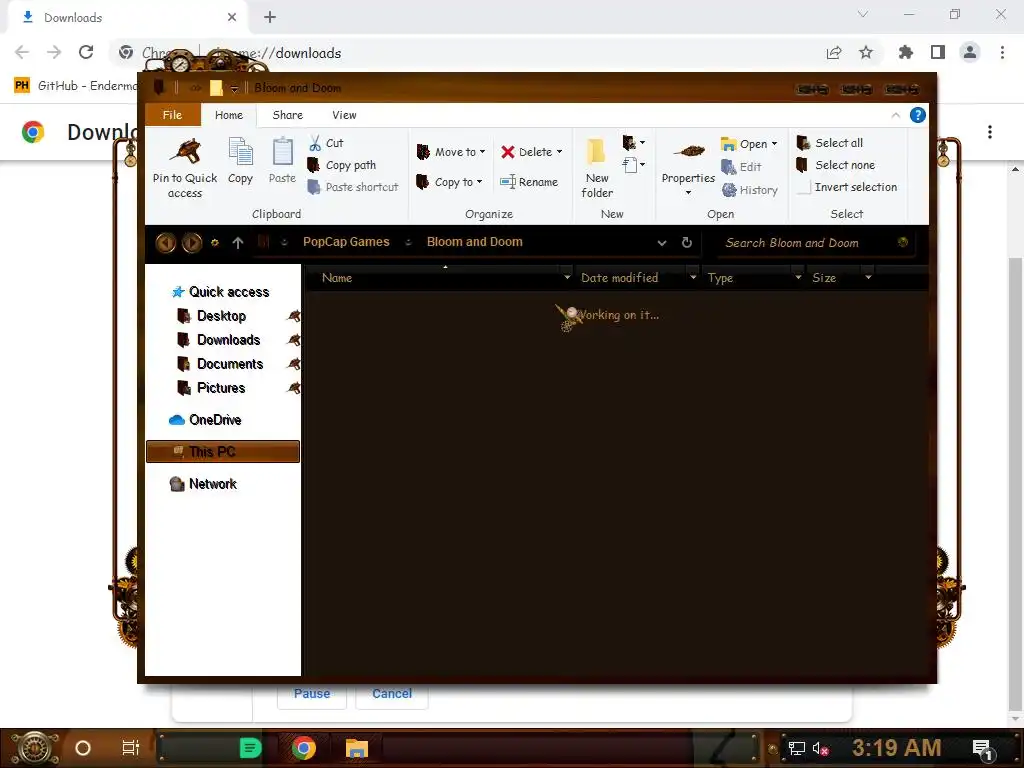The height and width of the screenshot is (768, 1024).
Task: Bookmark this Chrome page star
Action: [866, 52]
